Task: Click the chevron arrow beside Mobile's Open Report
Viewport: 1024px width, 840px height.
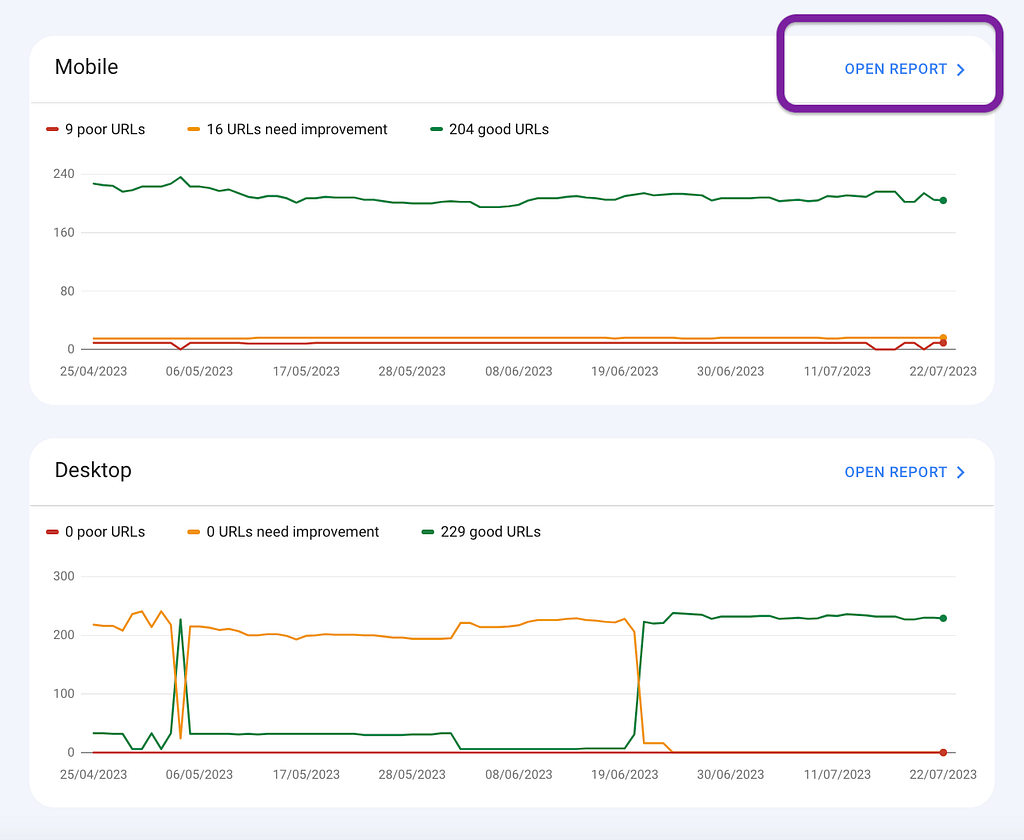Action: coord(961,70)
